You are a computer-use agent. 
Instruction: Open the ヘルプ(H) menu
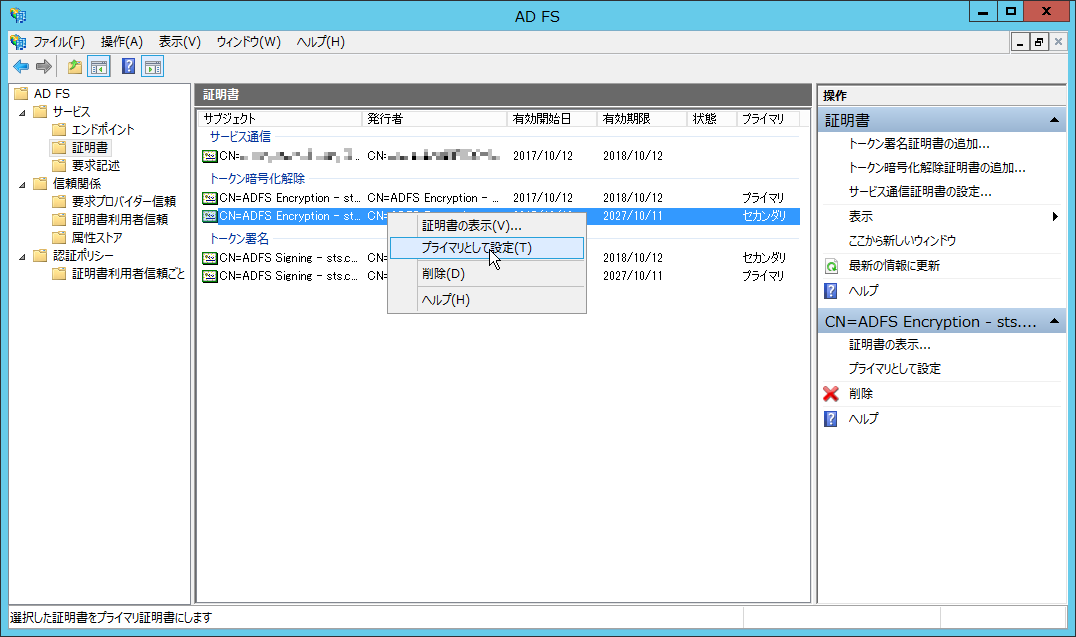[320, 42]
